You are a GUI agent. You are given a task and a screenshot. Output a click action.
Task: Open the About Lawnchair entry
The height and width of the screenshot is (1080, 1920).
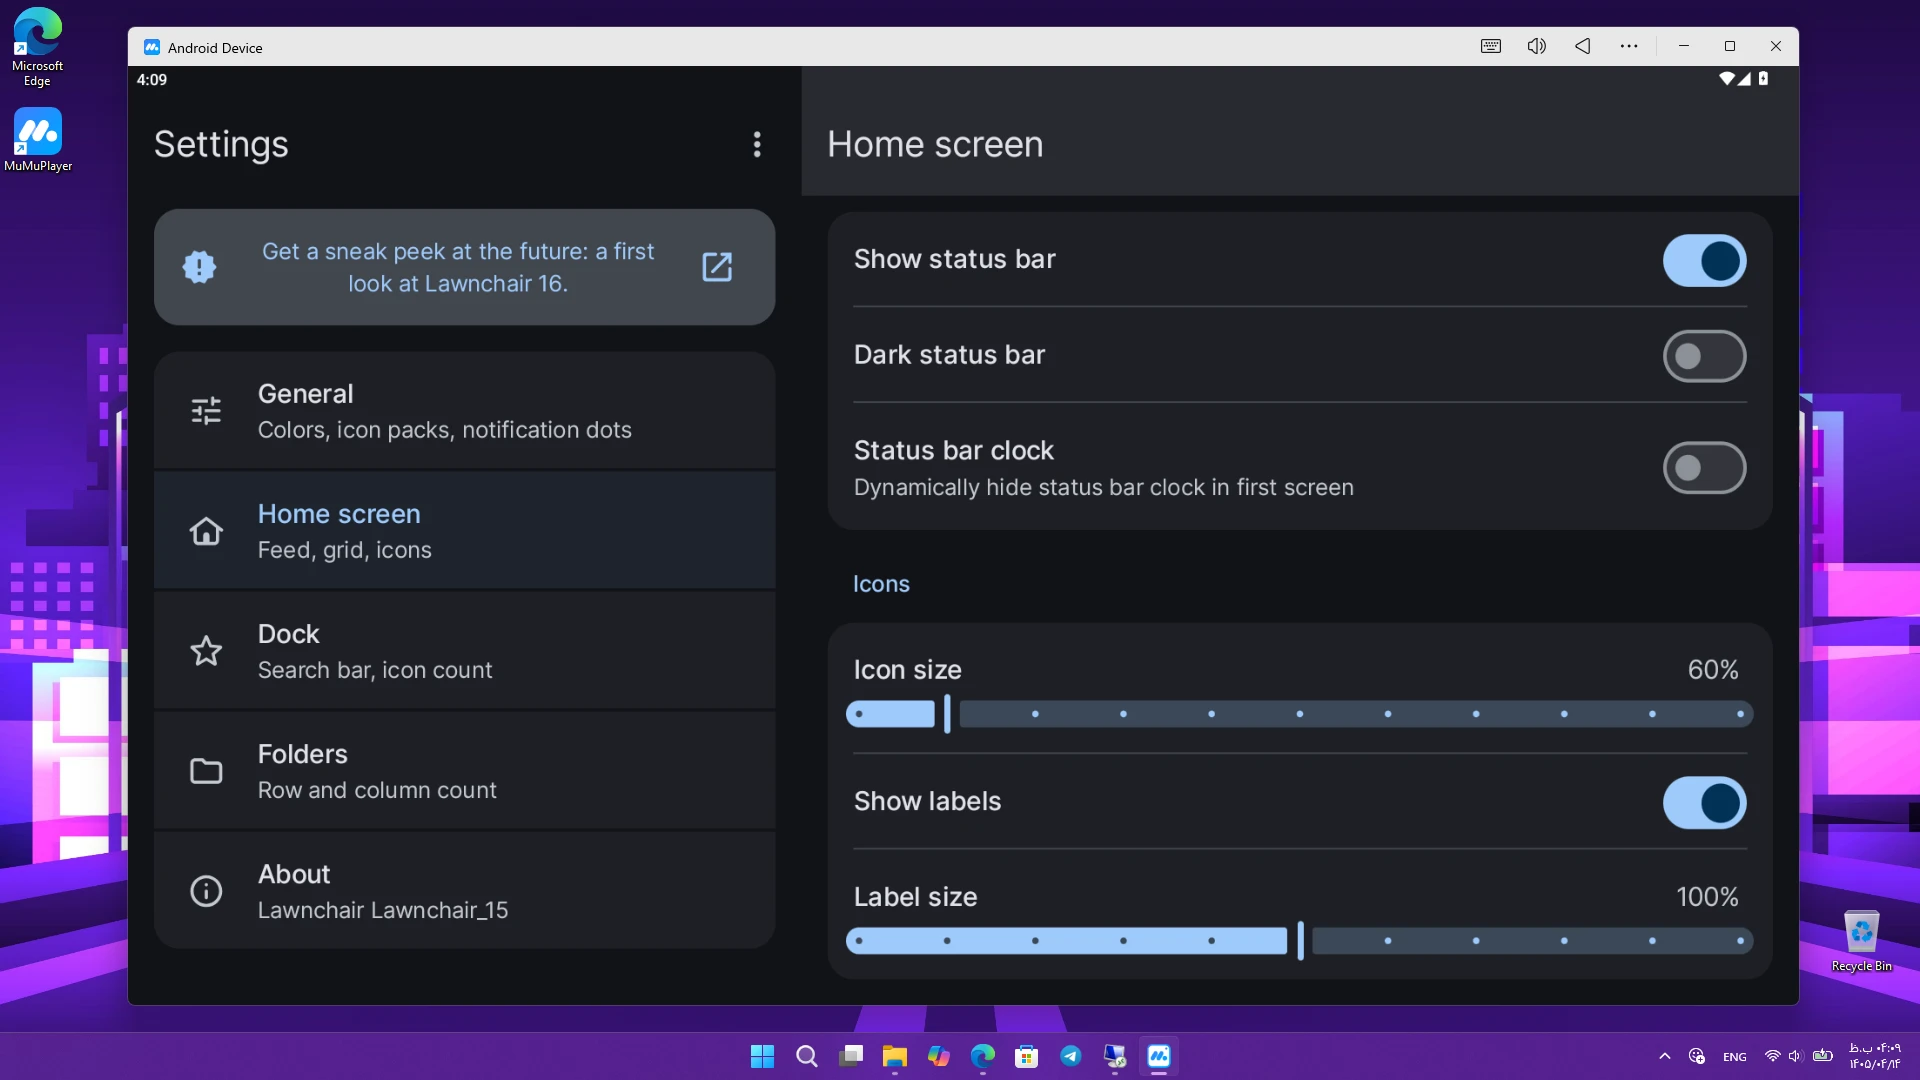465,891
